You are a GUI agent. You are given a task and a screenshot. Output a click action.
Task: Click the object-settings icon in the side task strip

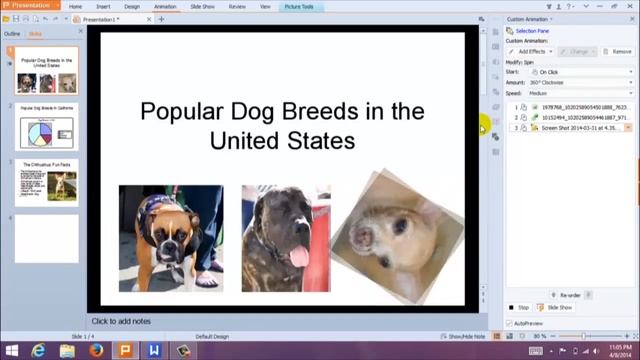tap(496, 137)
